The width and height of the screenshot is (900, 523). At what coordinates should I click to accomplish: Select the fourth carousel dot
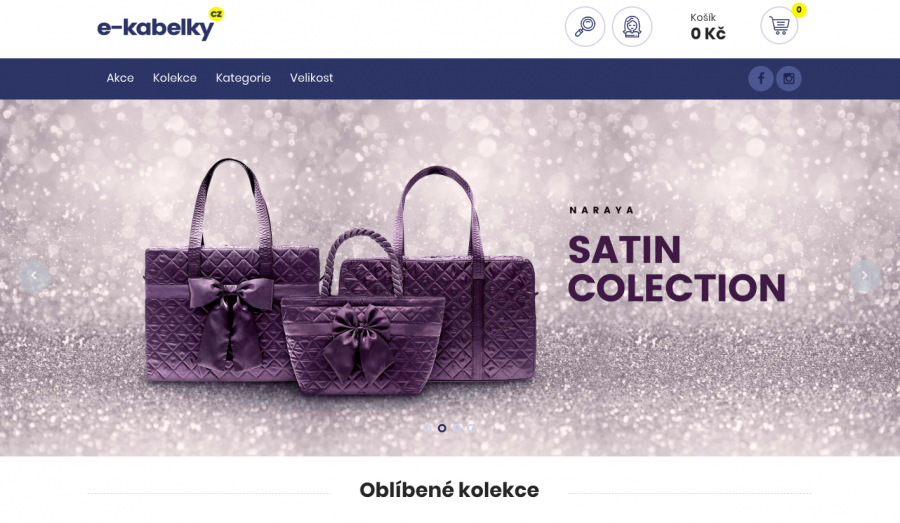pyautogui.click(x=471, y=428)
